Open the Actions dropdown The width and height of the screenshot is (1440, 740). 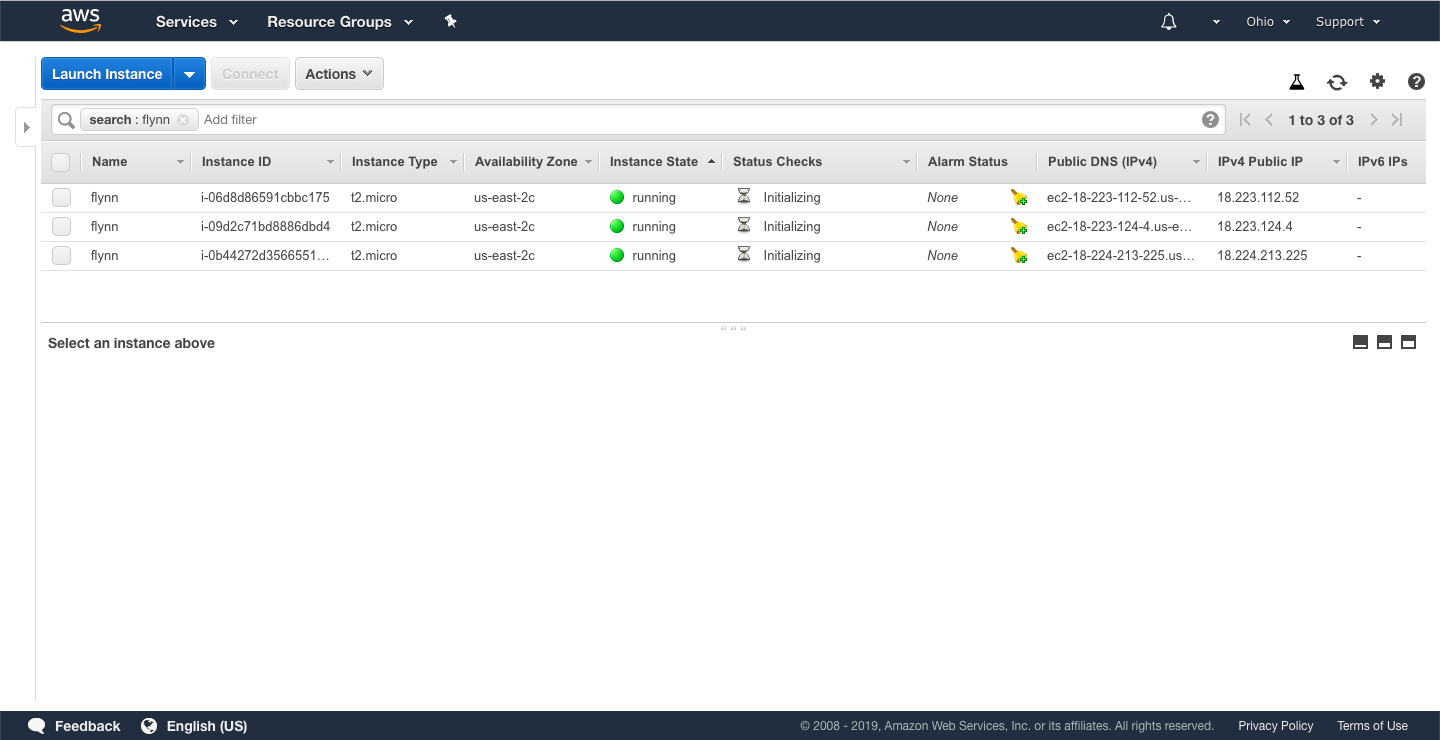pyautogui.click(x=339, y=74)
